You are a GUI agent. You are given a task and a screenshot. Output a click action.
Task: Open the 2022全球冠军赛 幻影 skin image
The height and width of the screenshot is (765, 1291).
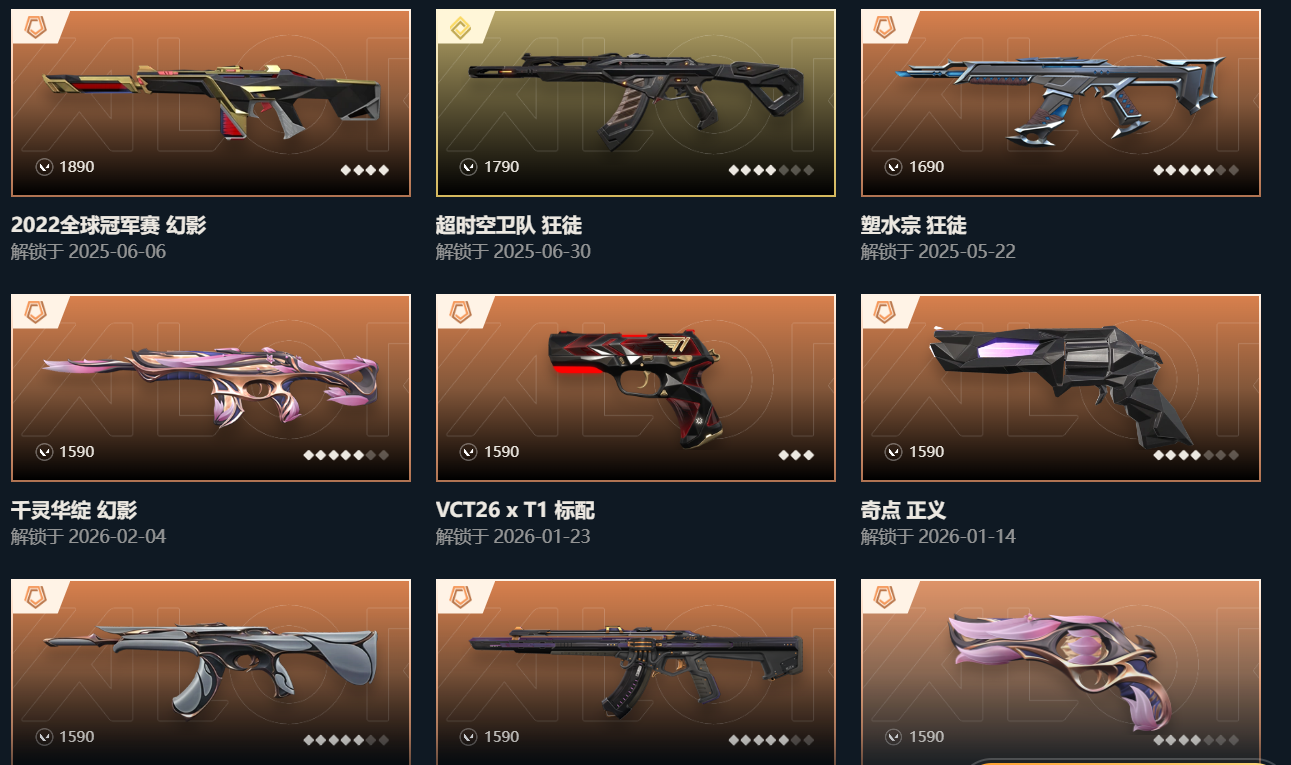tap(211, 103)
